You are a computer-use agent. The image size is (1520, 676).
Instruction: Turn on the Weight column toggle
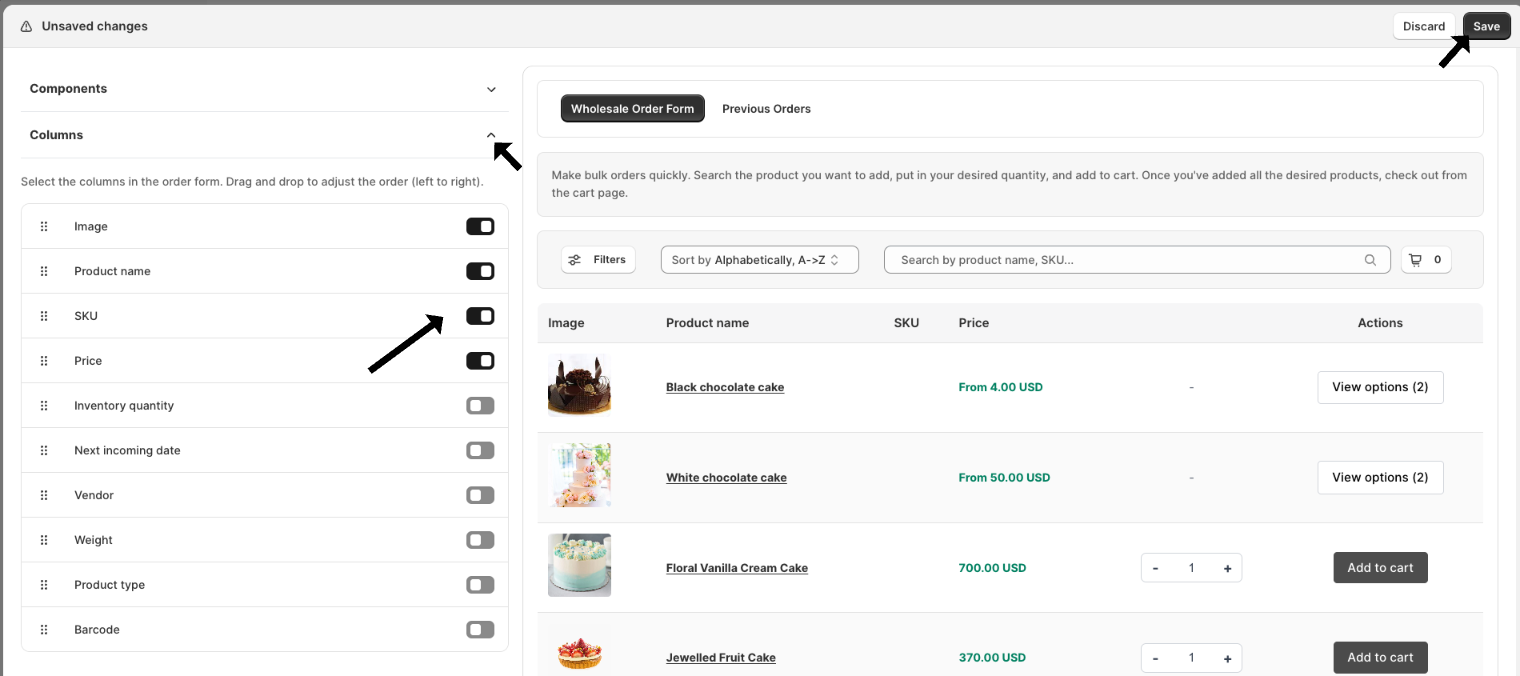coord(480,540)
